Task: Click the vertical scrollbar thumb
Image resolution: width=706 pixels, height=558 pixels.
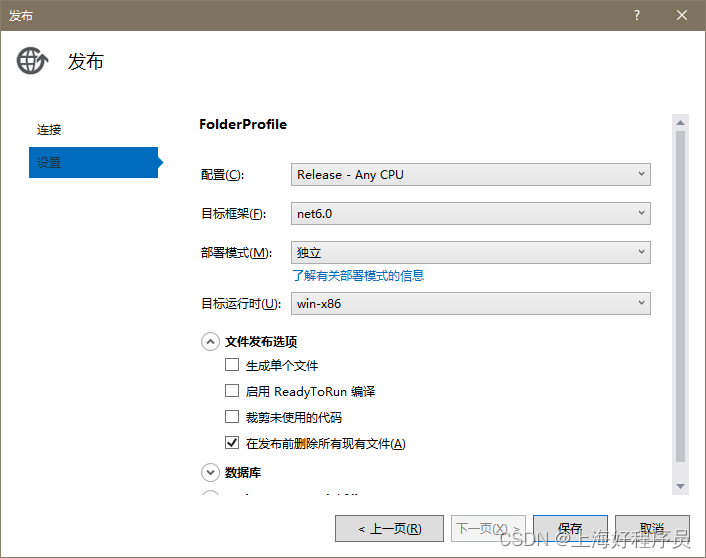Action: 680,297
